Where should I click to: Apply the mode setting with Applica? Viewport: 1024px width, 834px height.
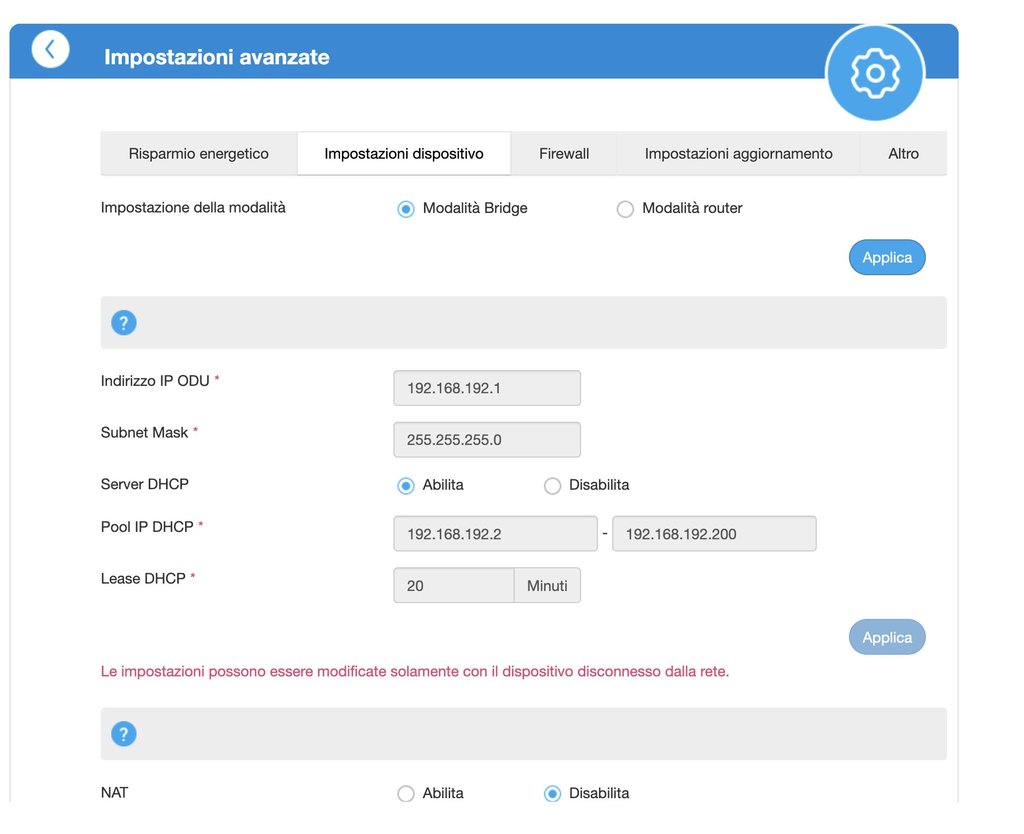pos(887,257)
